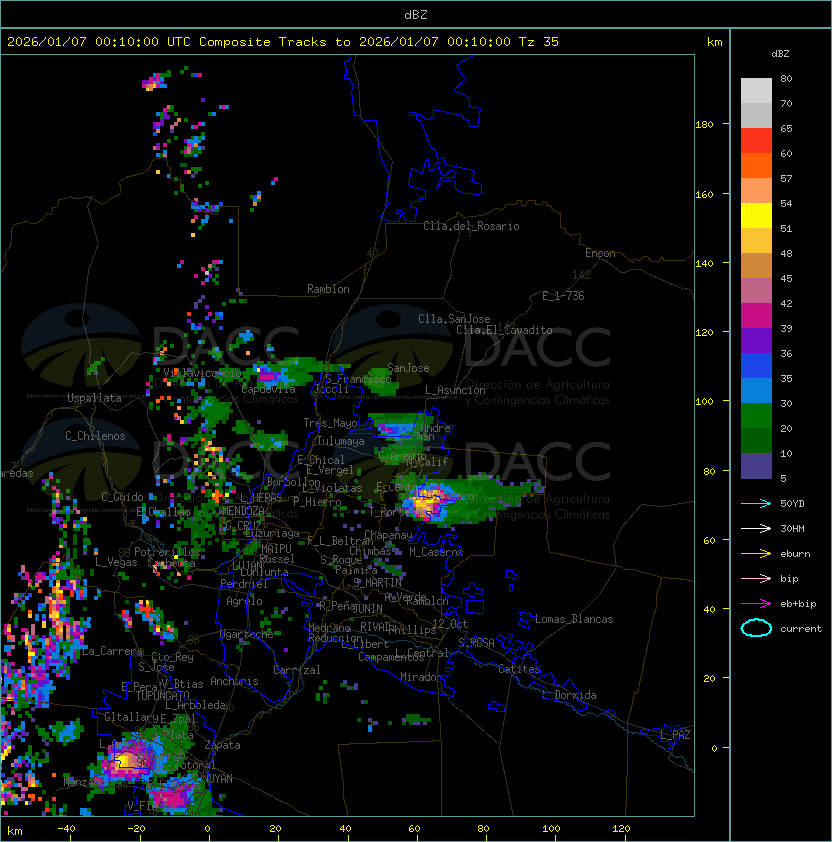
Task: Click the 'L_Dormida' map label
Action: pyautogui.click(x=569, y=695)
